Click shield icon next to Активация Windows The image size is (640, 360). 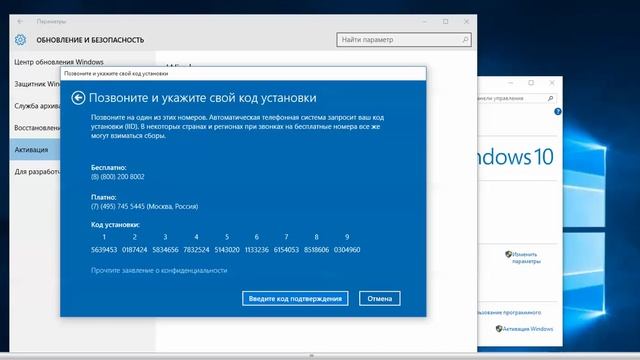499,329
